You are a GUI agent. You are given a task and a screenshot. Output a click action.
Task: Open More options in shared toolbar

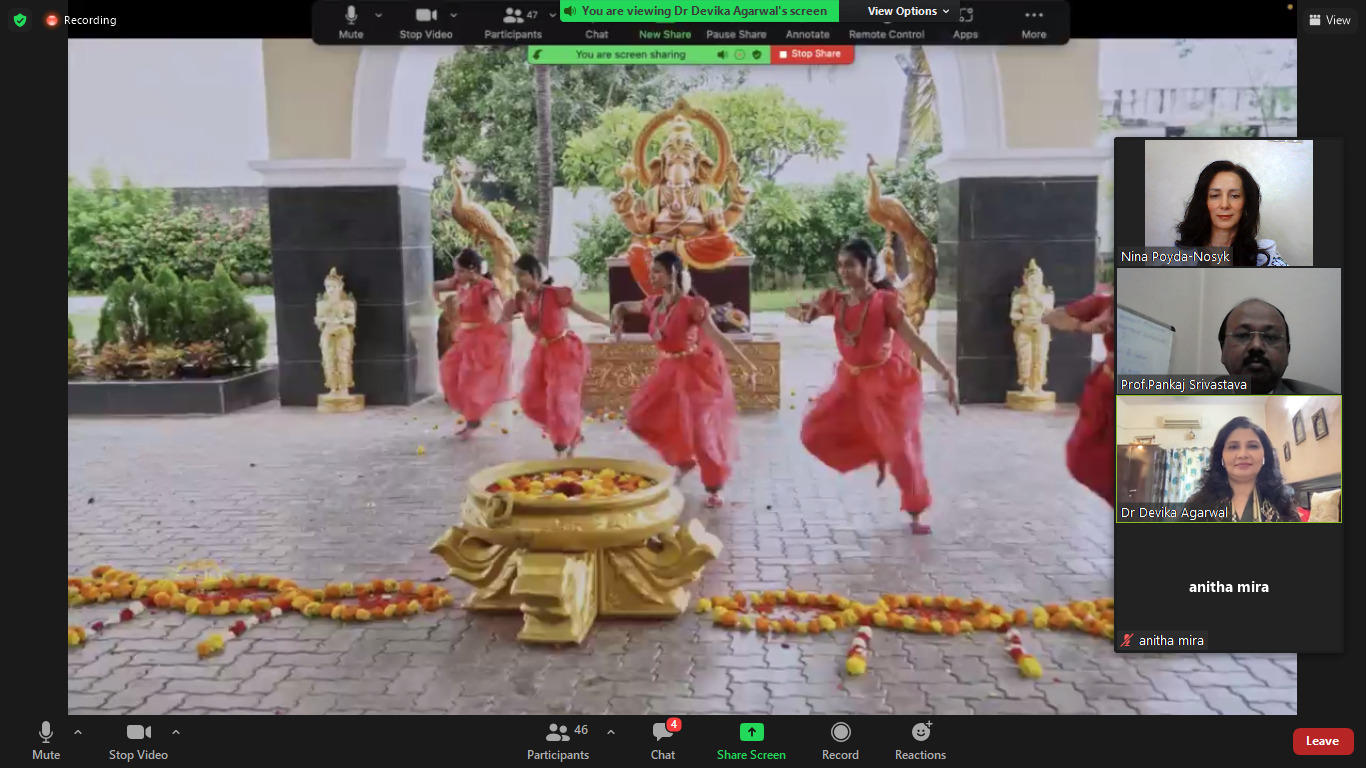click(x=1033, y=22)
